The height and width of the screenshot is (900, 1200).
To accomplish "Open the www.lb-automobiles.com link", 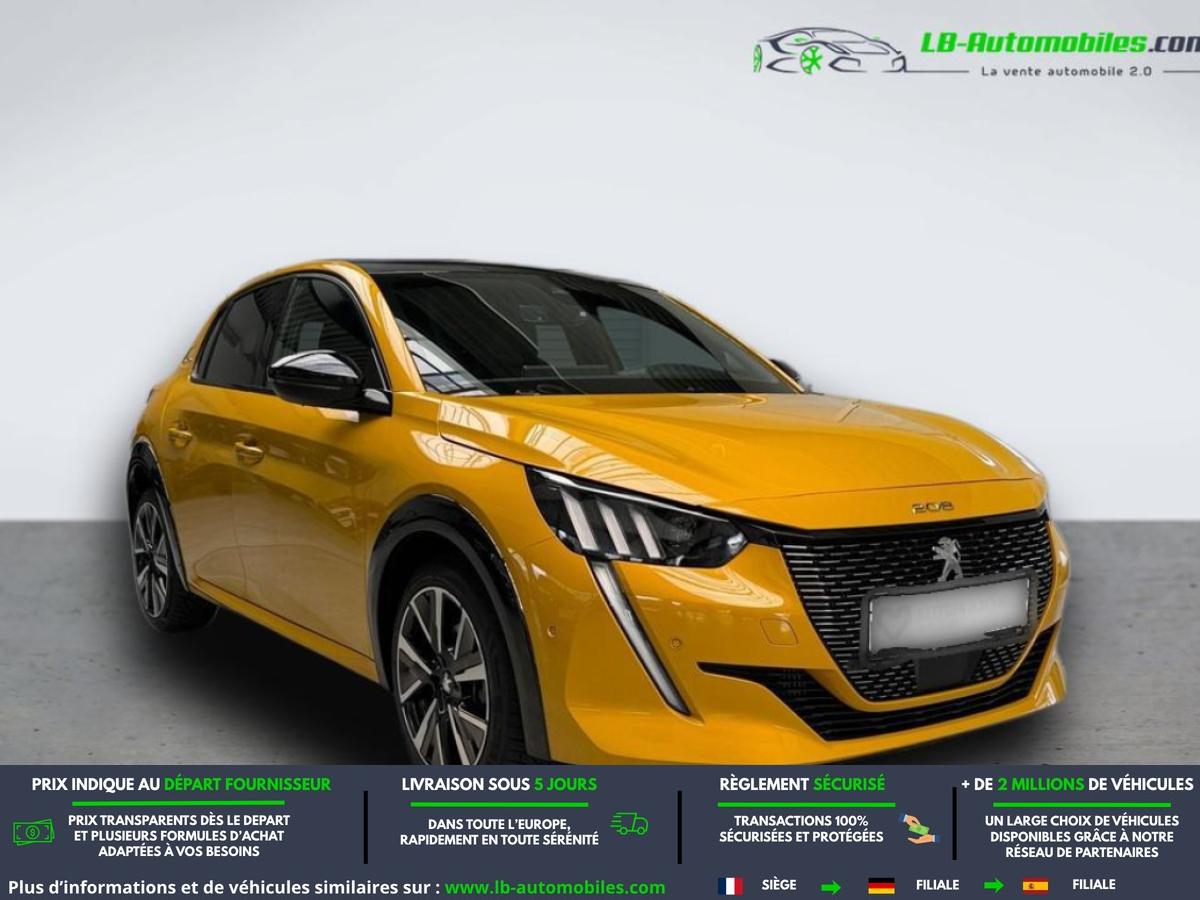I will point(555,887).
